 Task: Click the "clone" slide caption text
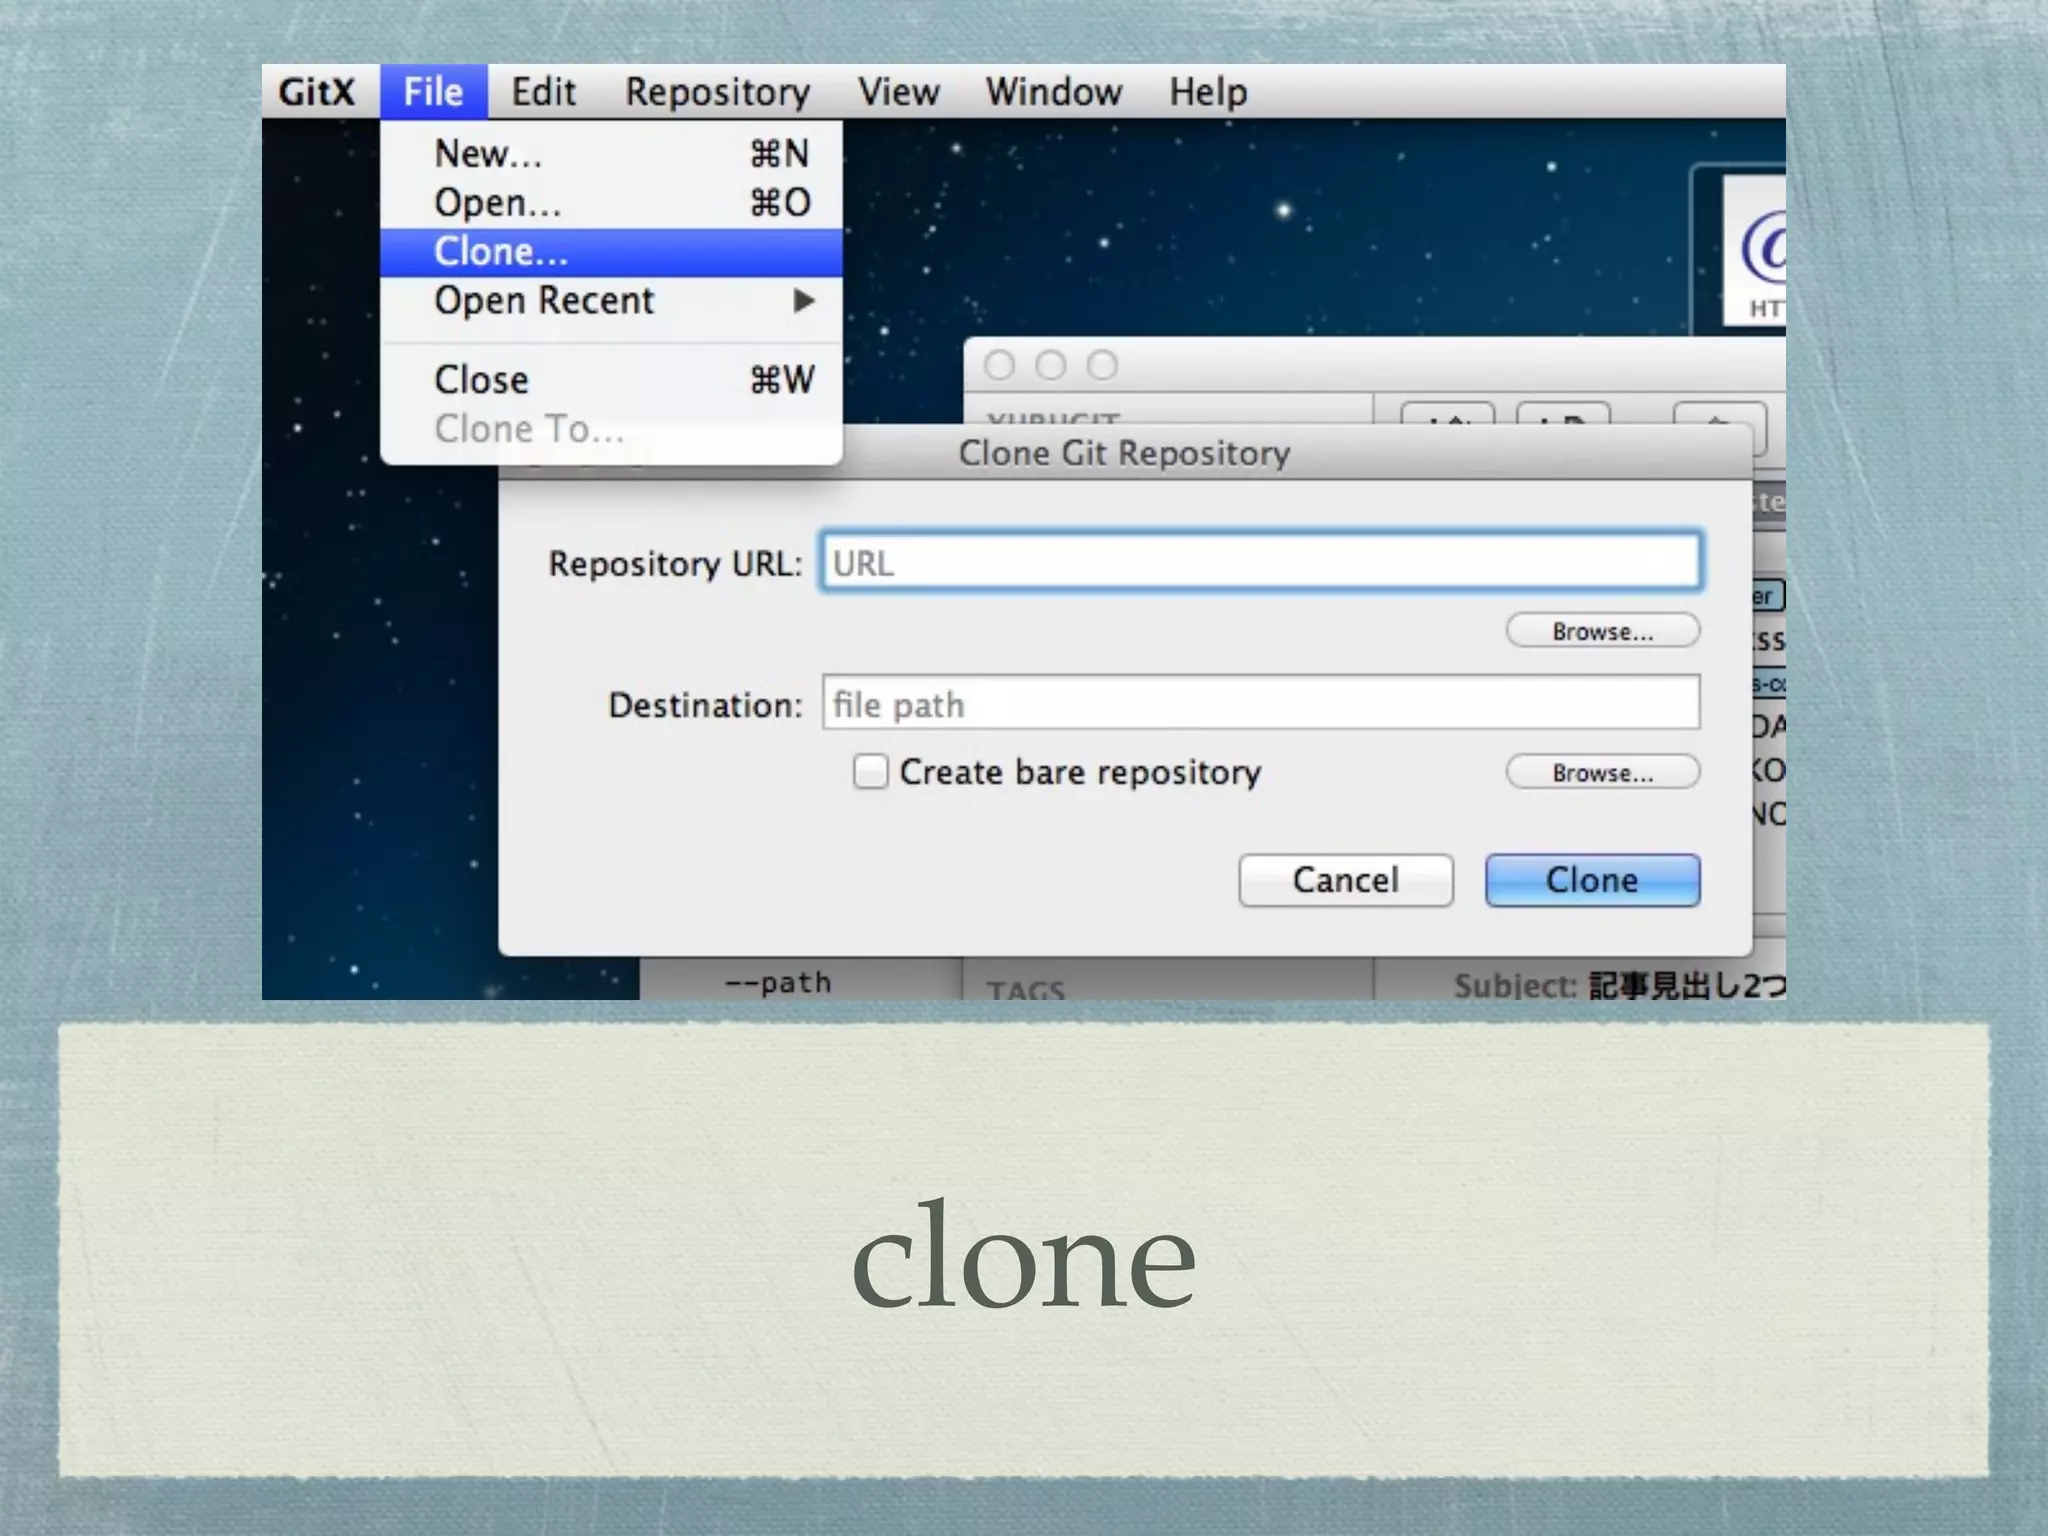coord(1023,1253)
